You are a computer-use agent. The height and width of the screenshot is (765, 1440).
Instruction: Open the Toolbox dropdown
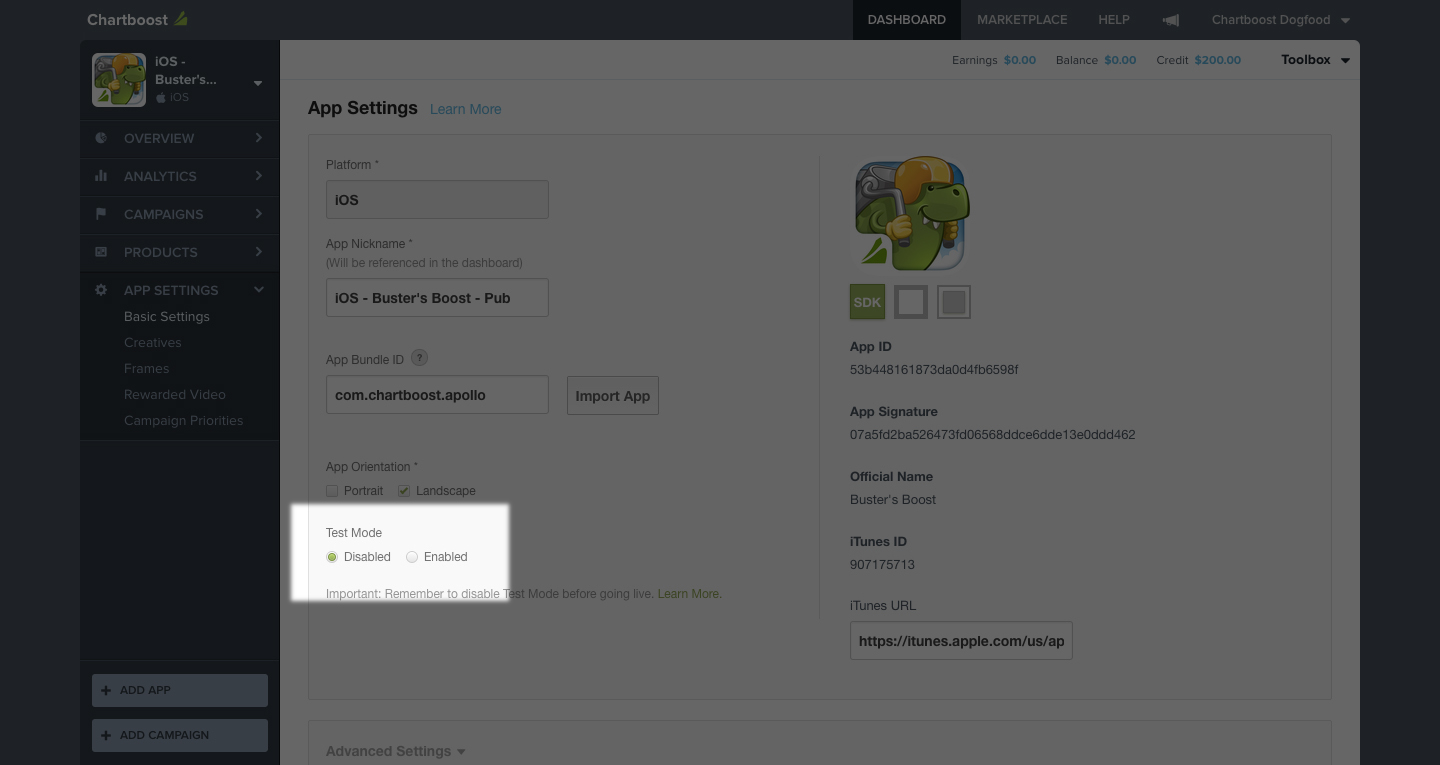pos(1315,60)
